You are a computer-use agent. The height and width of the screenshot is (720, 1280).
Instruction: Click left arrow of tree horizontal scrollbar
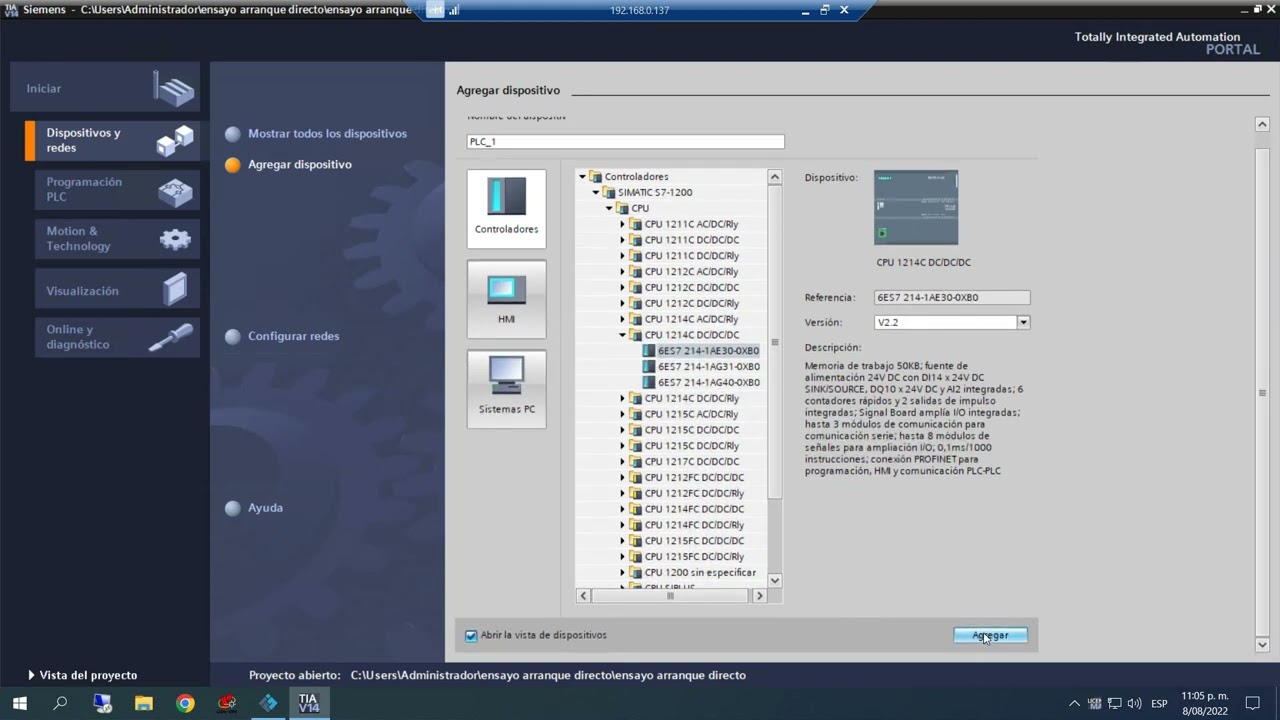point(584,595)
